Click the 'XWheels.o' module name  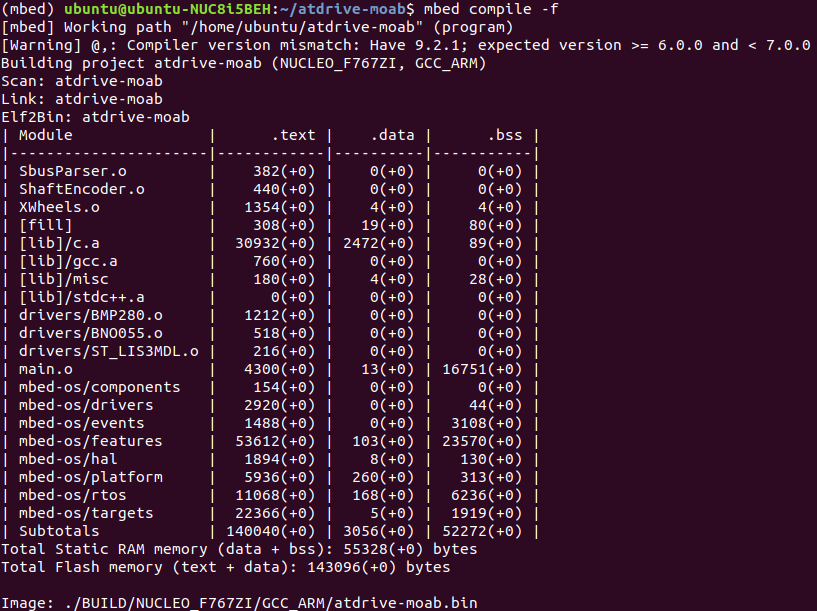59,207
